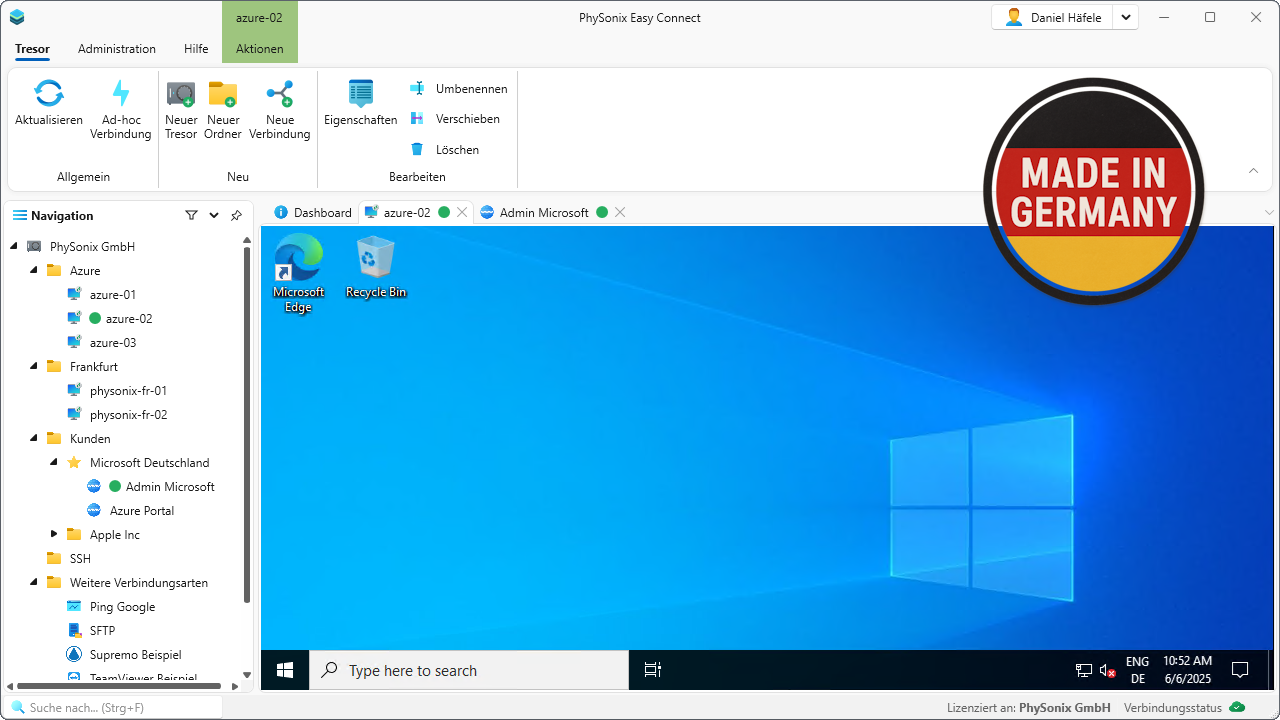
Task: Select the Azure Portal entry
Action: click(142, 511)
